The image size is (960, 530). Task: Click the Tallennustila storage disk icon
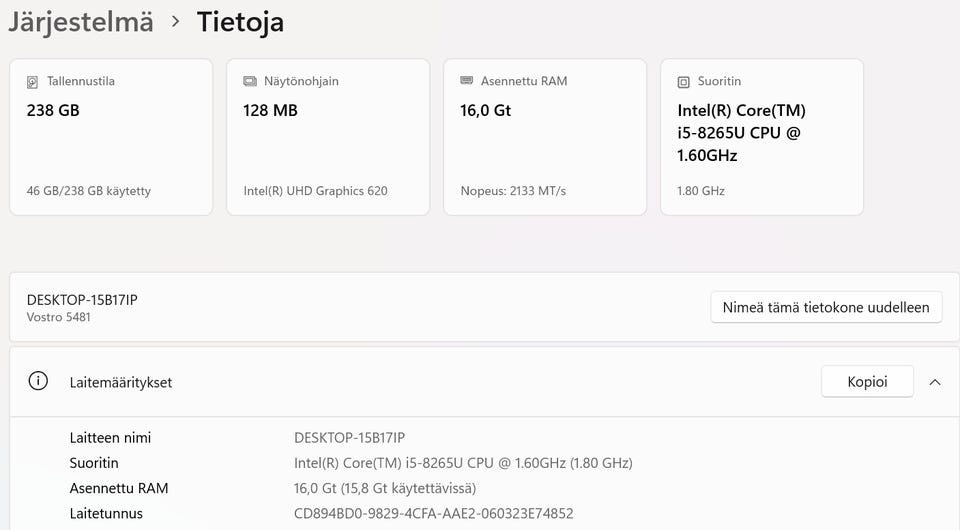tap(32, 82)
